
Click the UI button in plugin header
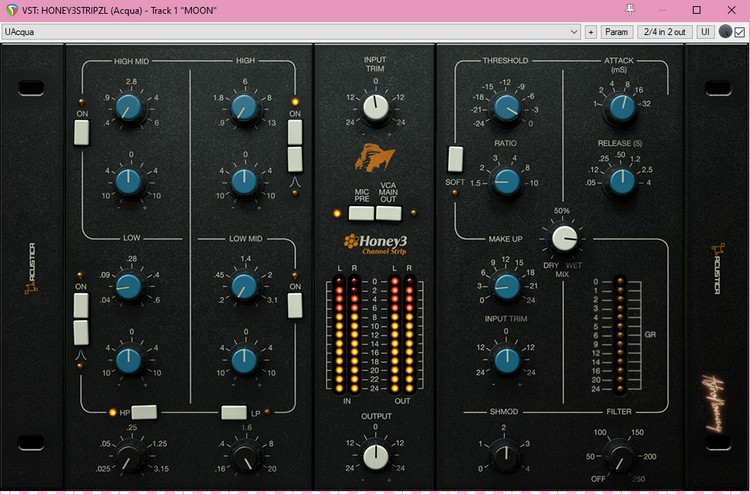(705, 32)
